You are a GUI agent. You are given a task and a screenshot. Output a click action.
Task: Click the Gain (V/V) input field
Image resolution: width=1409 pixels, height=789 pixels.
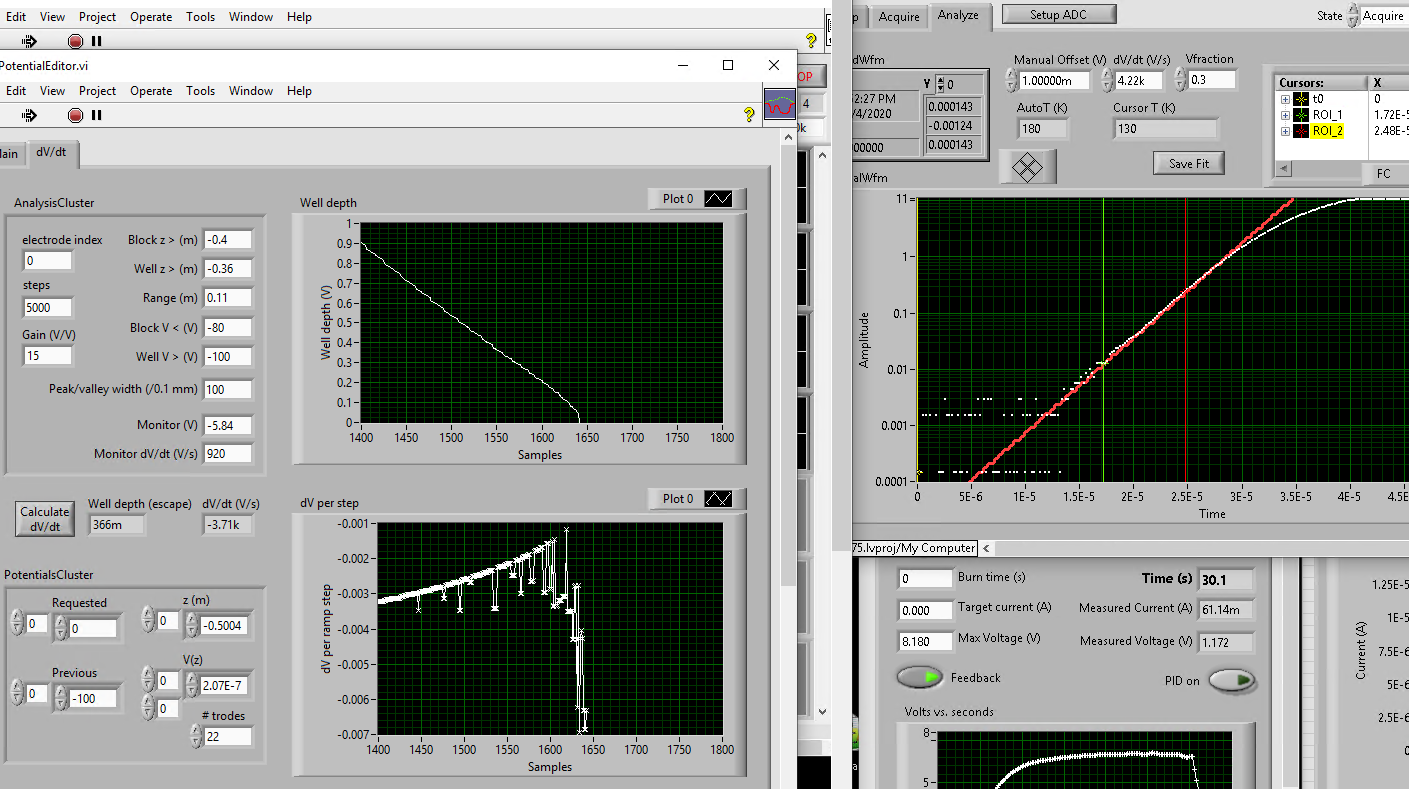47,355
